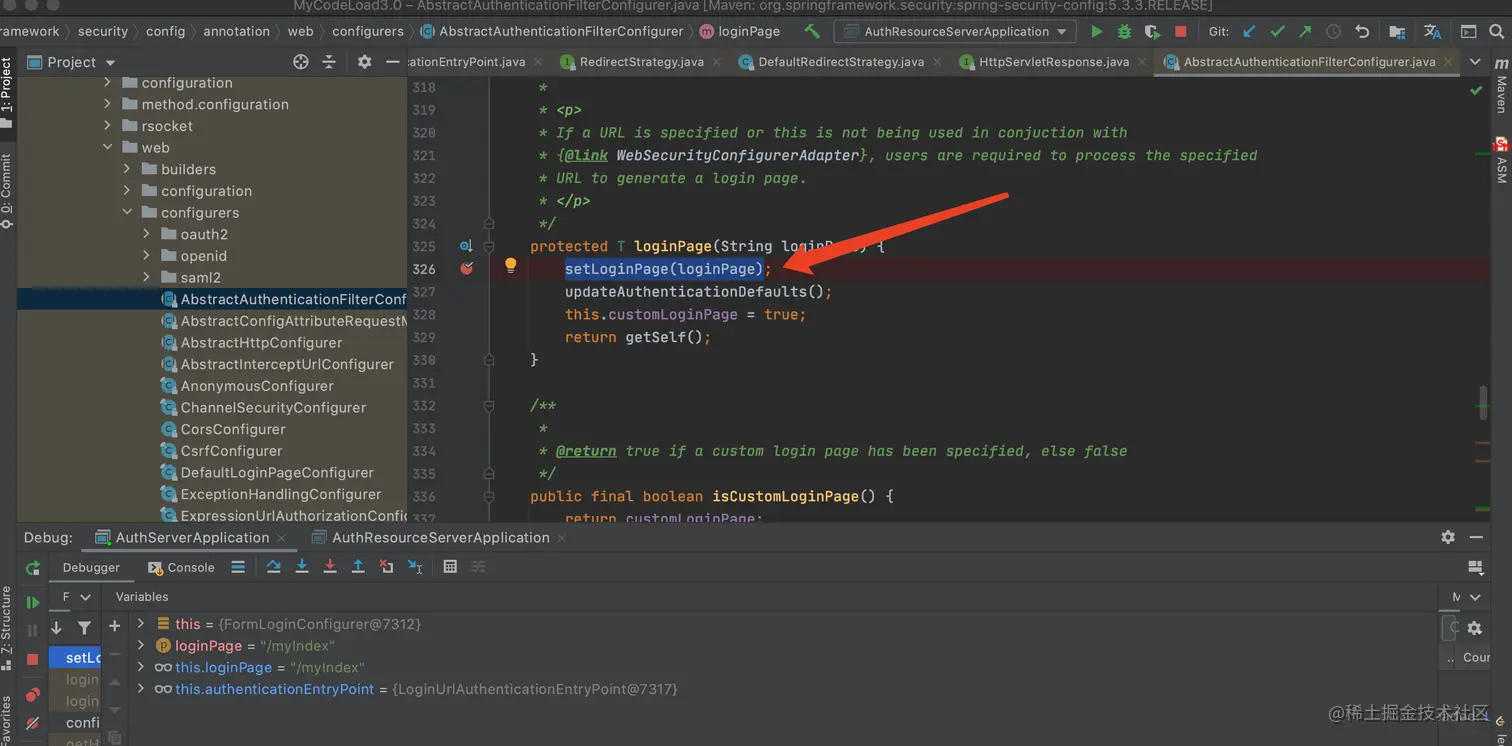The width and height of the screenshot is (1512, 746).
Task: Run with coverage from the toolbar
Action: coord(1152,31)
